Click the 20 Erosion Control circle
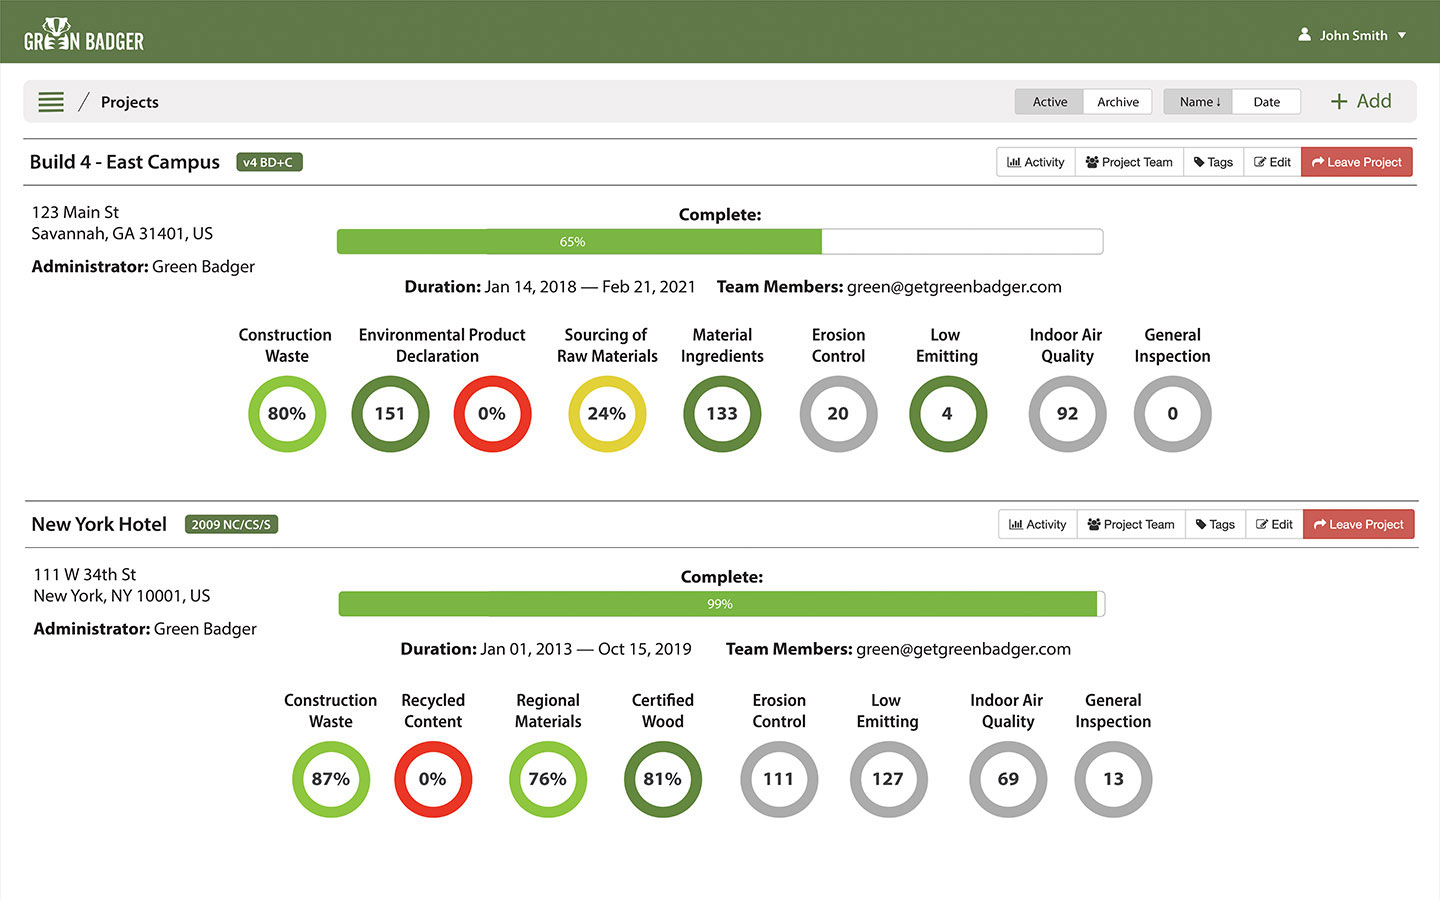 (x=838, y=414)
